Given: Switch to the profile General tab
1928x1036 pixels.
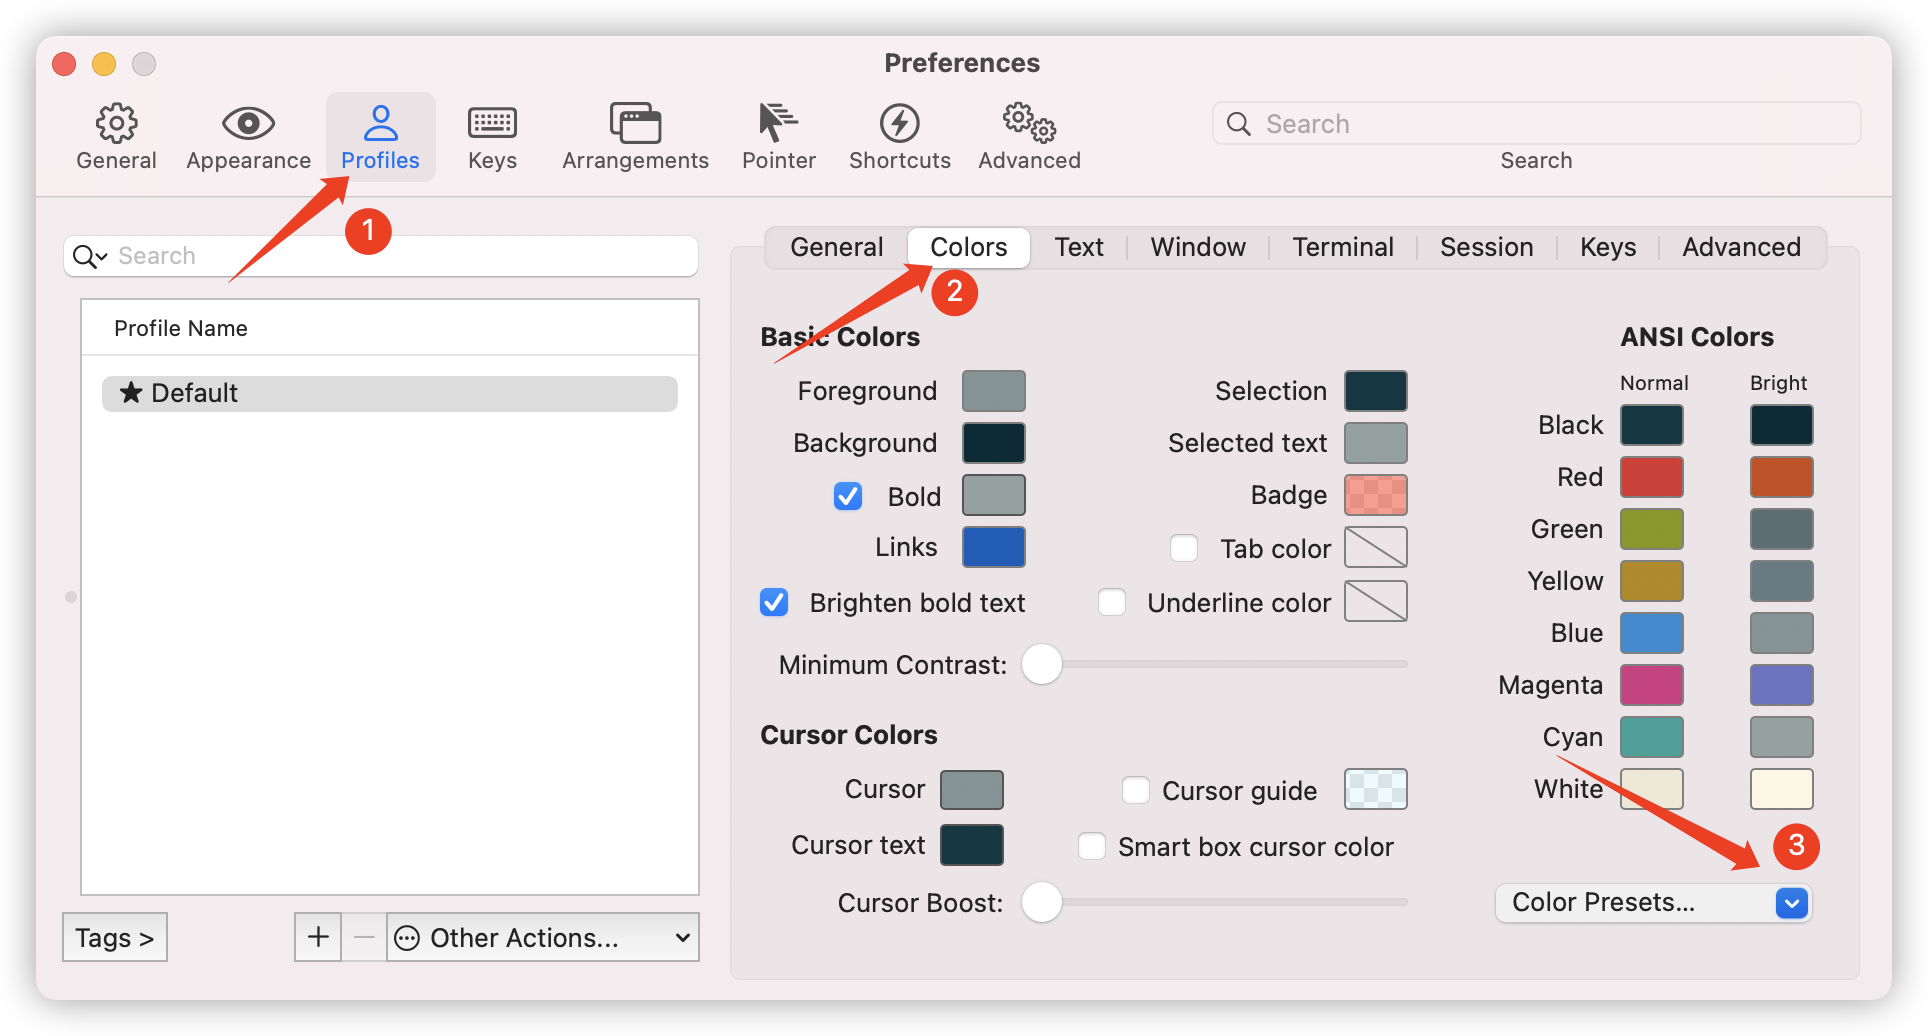Looking at the screenshot, I should click(x=837, y=247).
